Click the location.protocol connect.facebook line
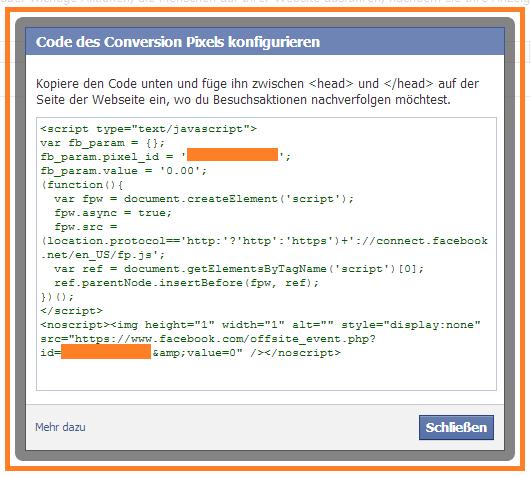This screenshot has height=477, width=531. click(x=264, y=241)
